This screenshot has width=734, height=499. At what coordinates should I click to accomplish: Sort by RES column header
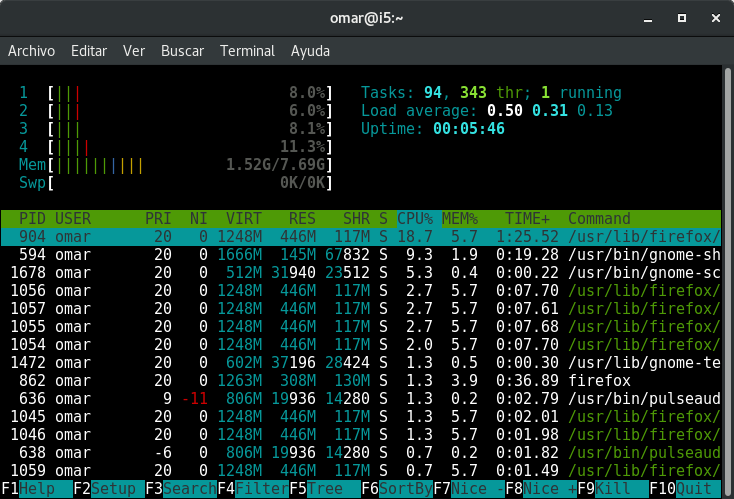point(302,219)
